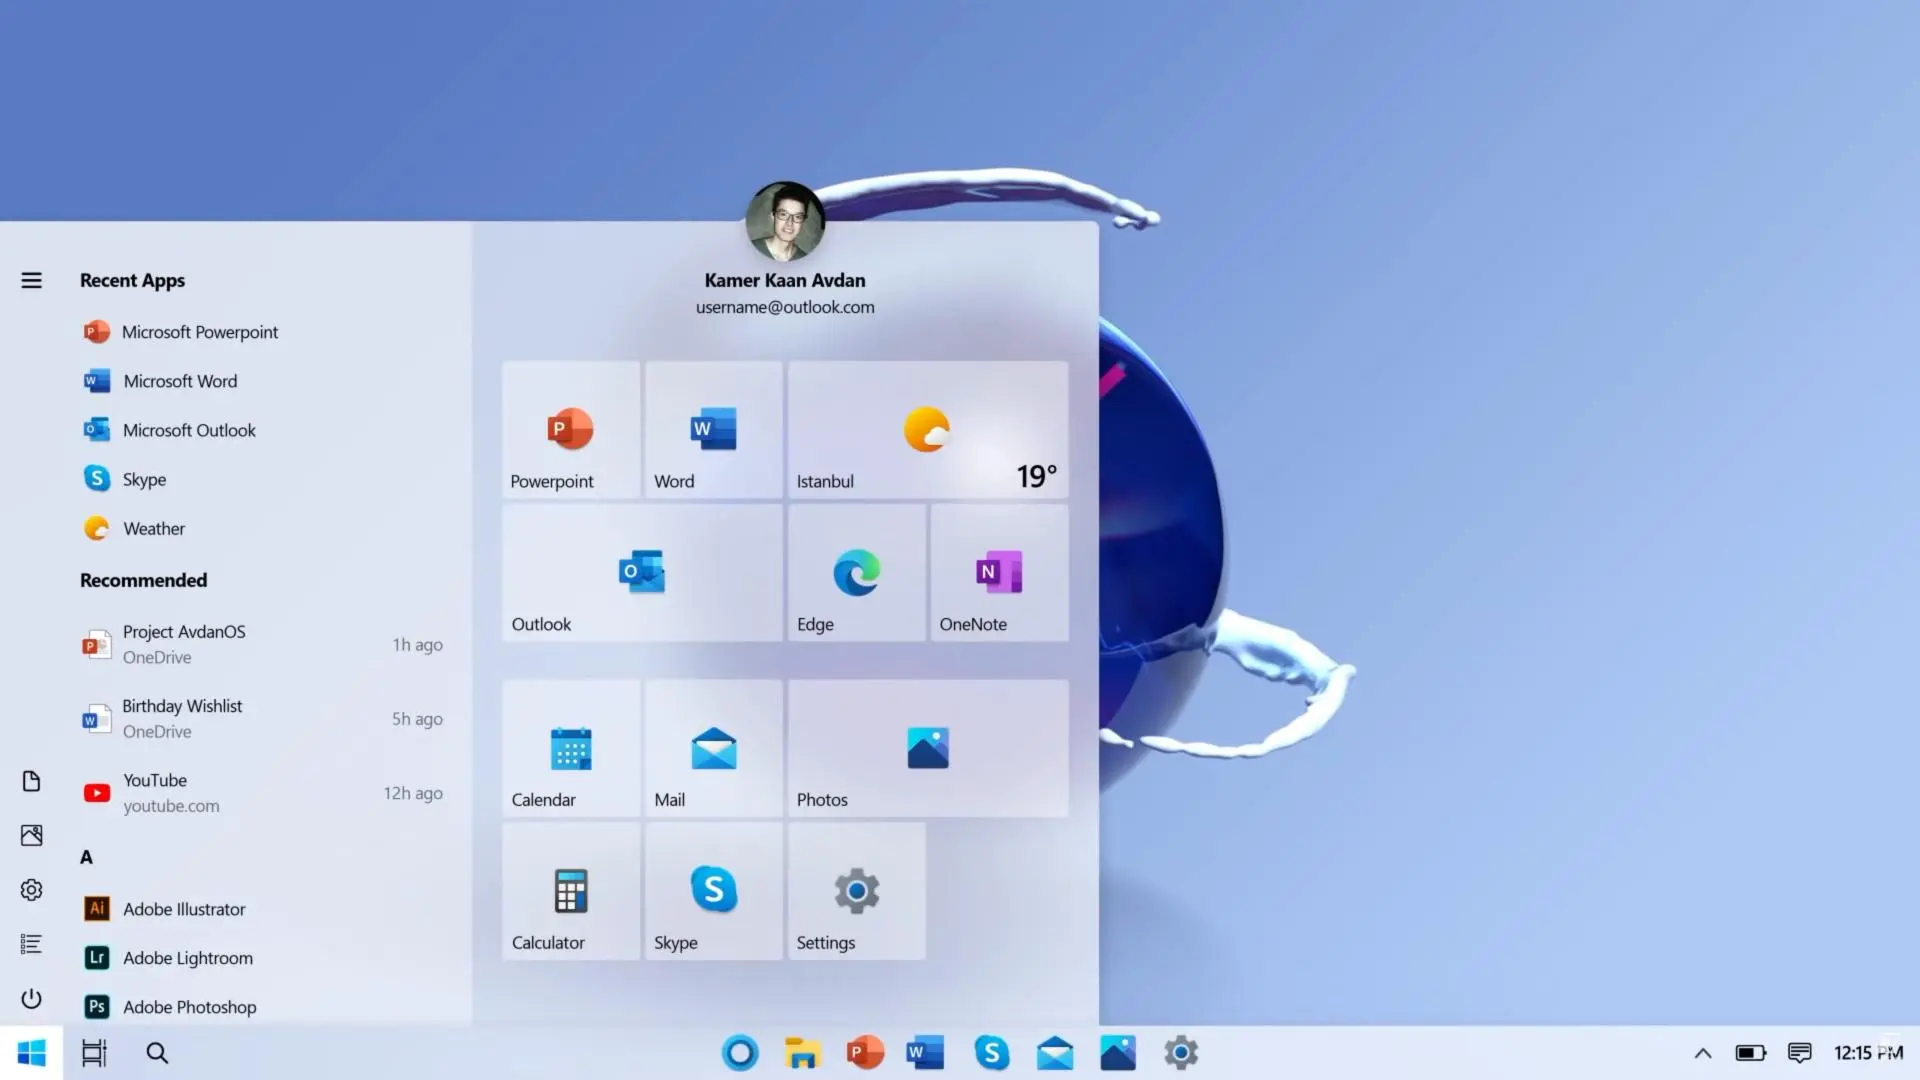
Task: Open Cortana on the taskbar
Action: pos(740,1053)
